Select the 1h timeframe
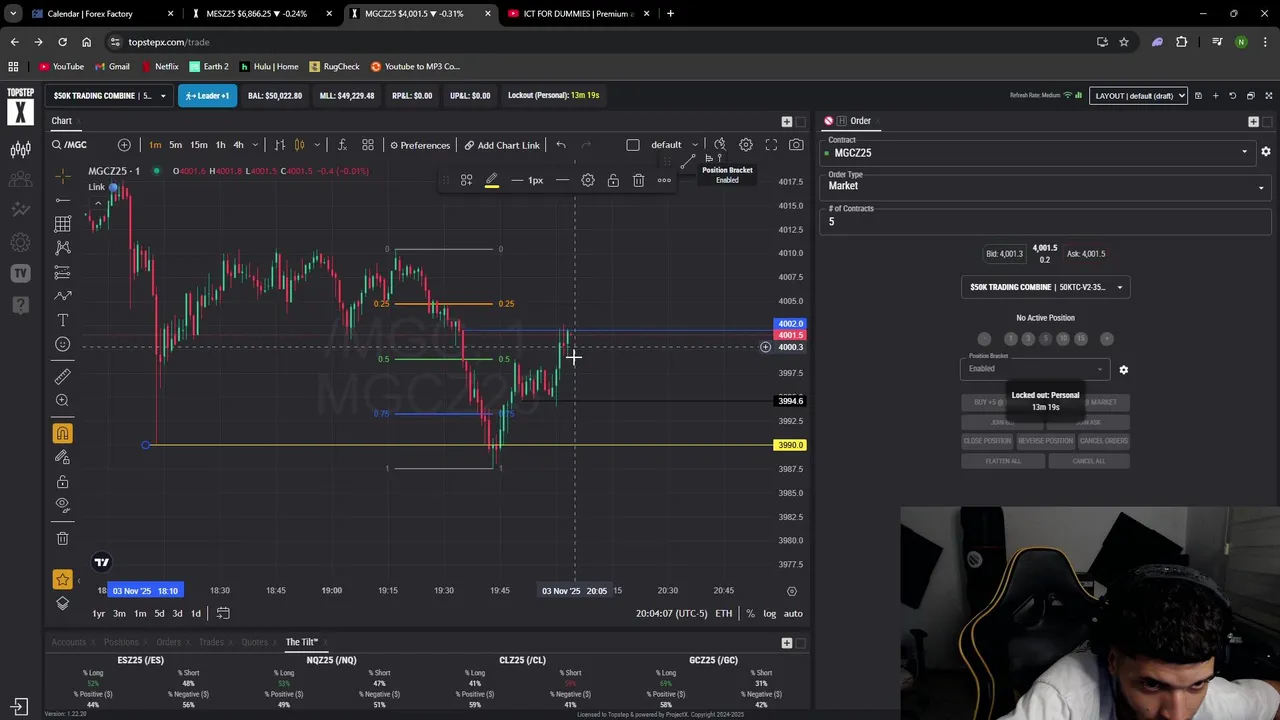 tap(220, 145)
